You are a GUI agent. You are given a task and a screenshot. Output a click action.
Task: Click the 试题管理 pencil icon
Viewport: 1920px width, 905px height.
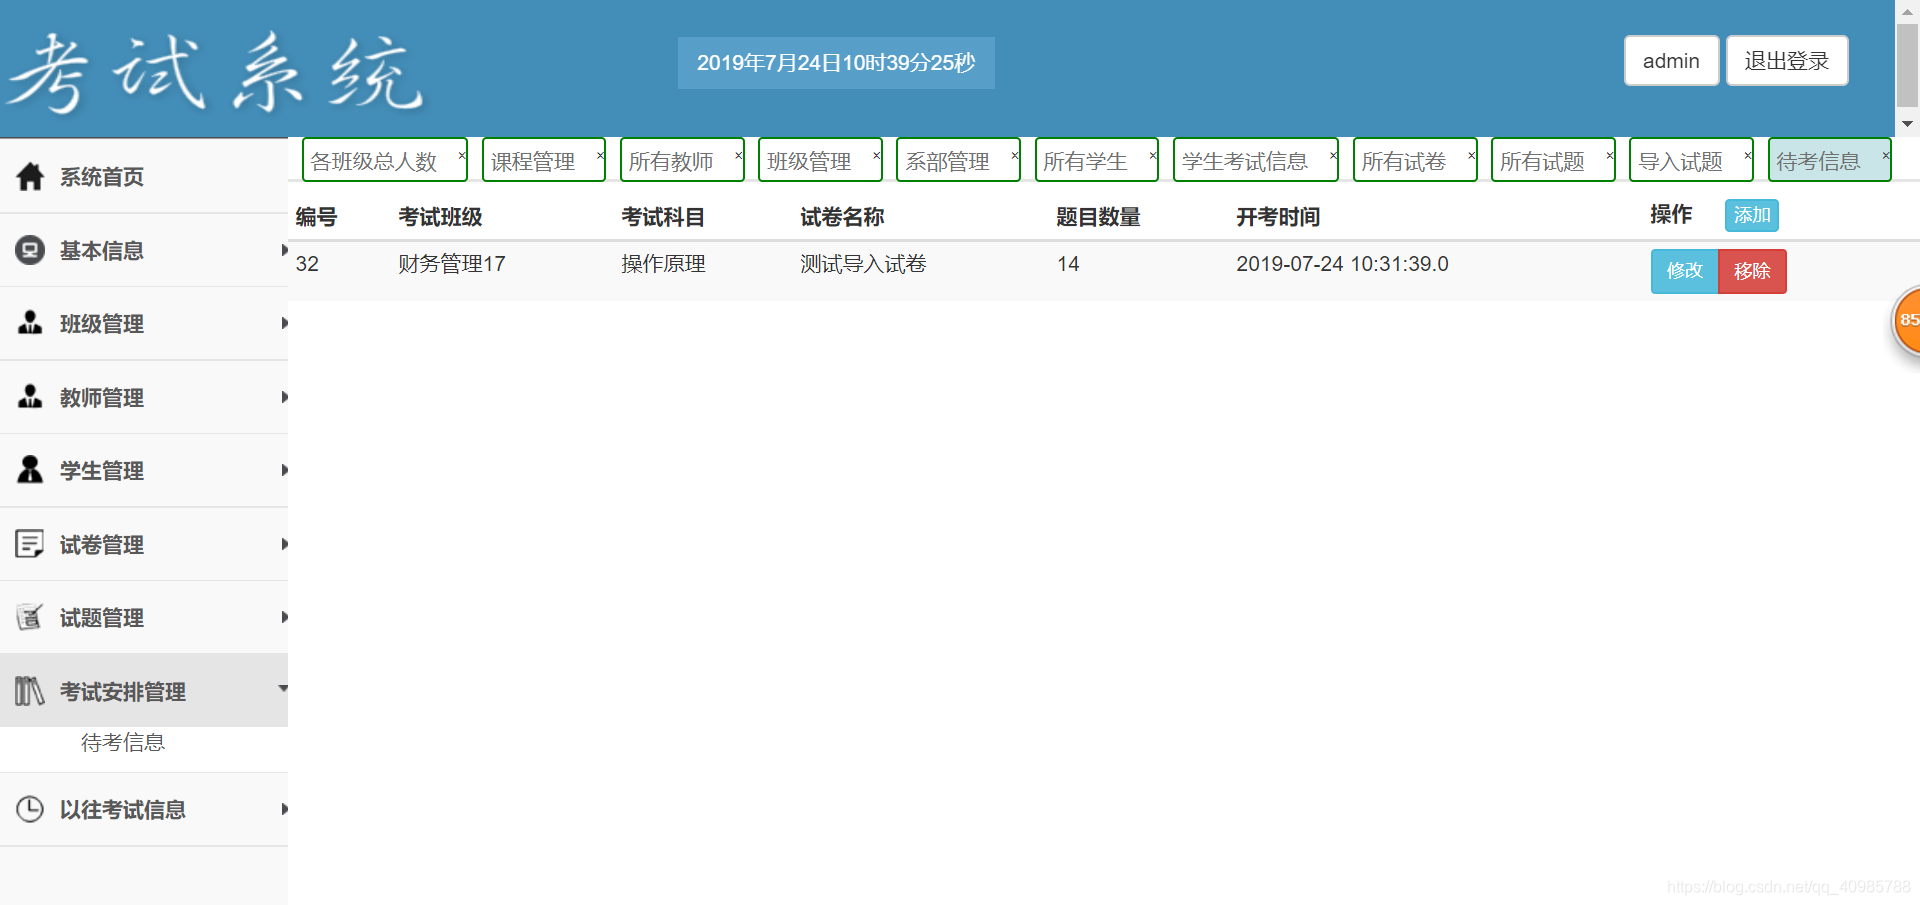coord(30,617)
